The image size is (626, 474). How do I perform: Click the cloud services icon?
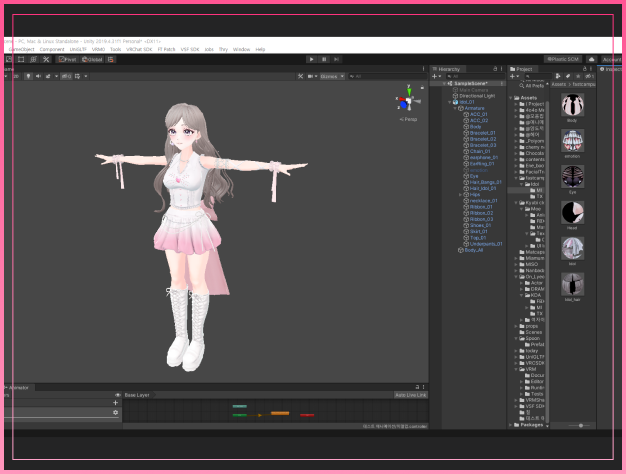pyautogui.click(x=592, y=59)
